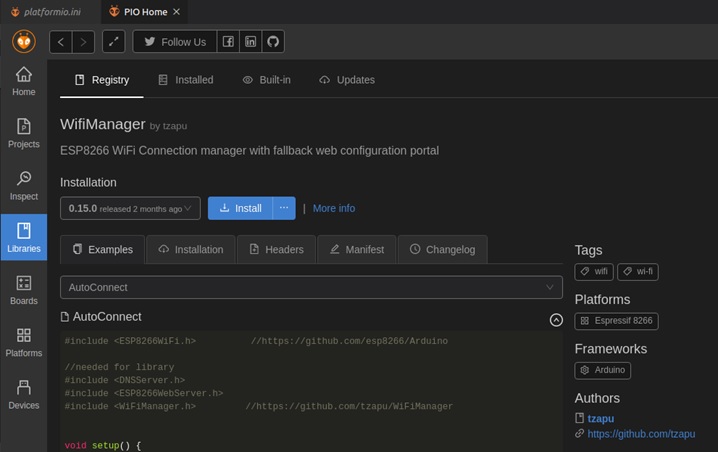Open the https://github.com/tzapu link
This screenshot has width=718, height=452.
641,434
